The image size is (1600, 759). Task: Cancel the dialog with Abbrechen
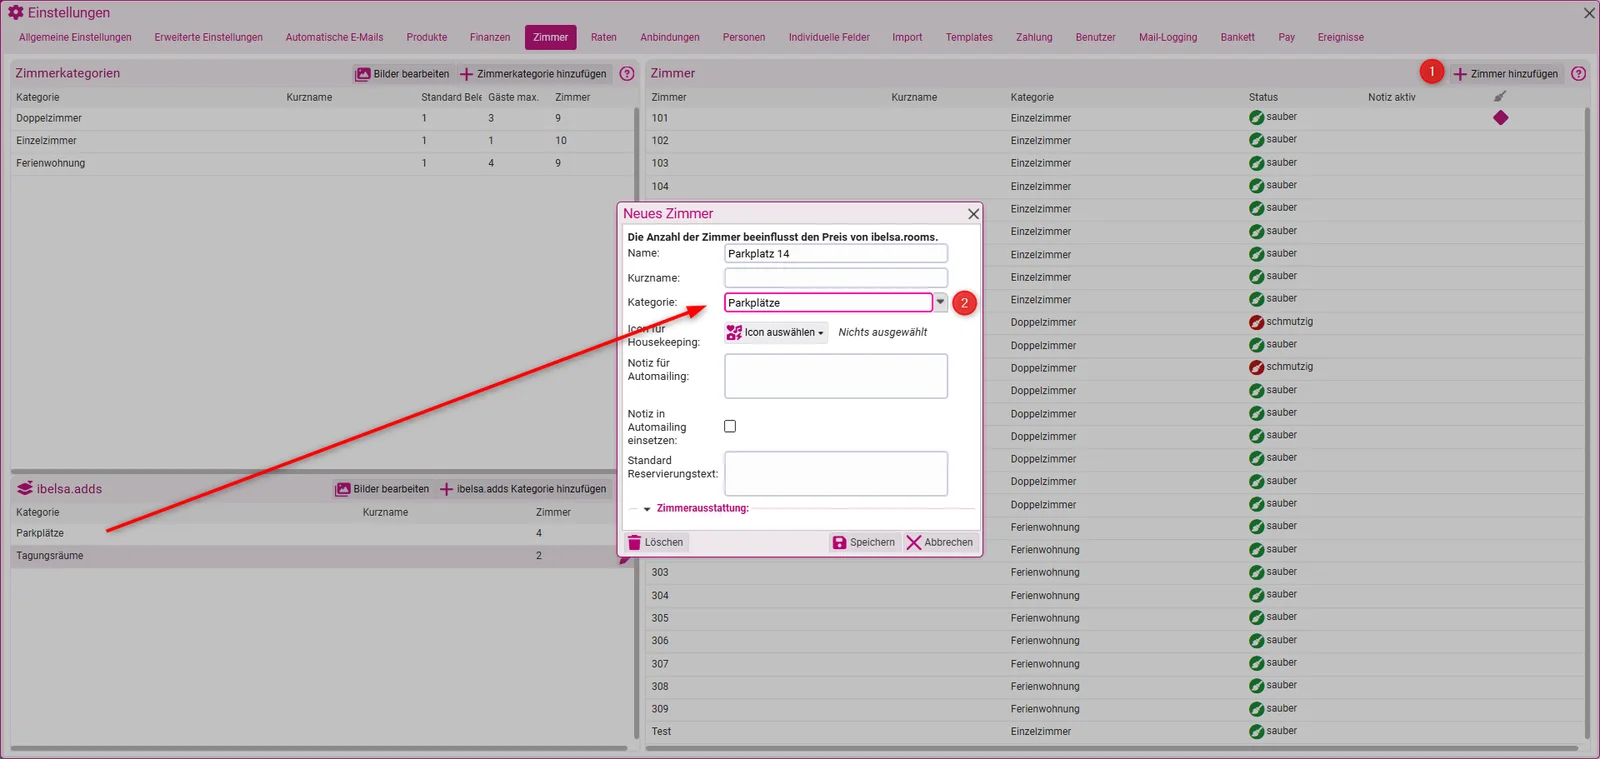pos(940,542)
